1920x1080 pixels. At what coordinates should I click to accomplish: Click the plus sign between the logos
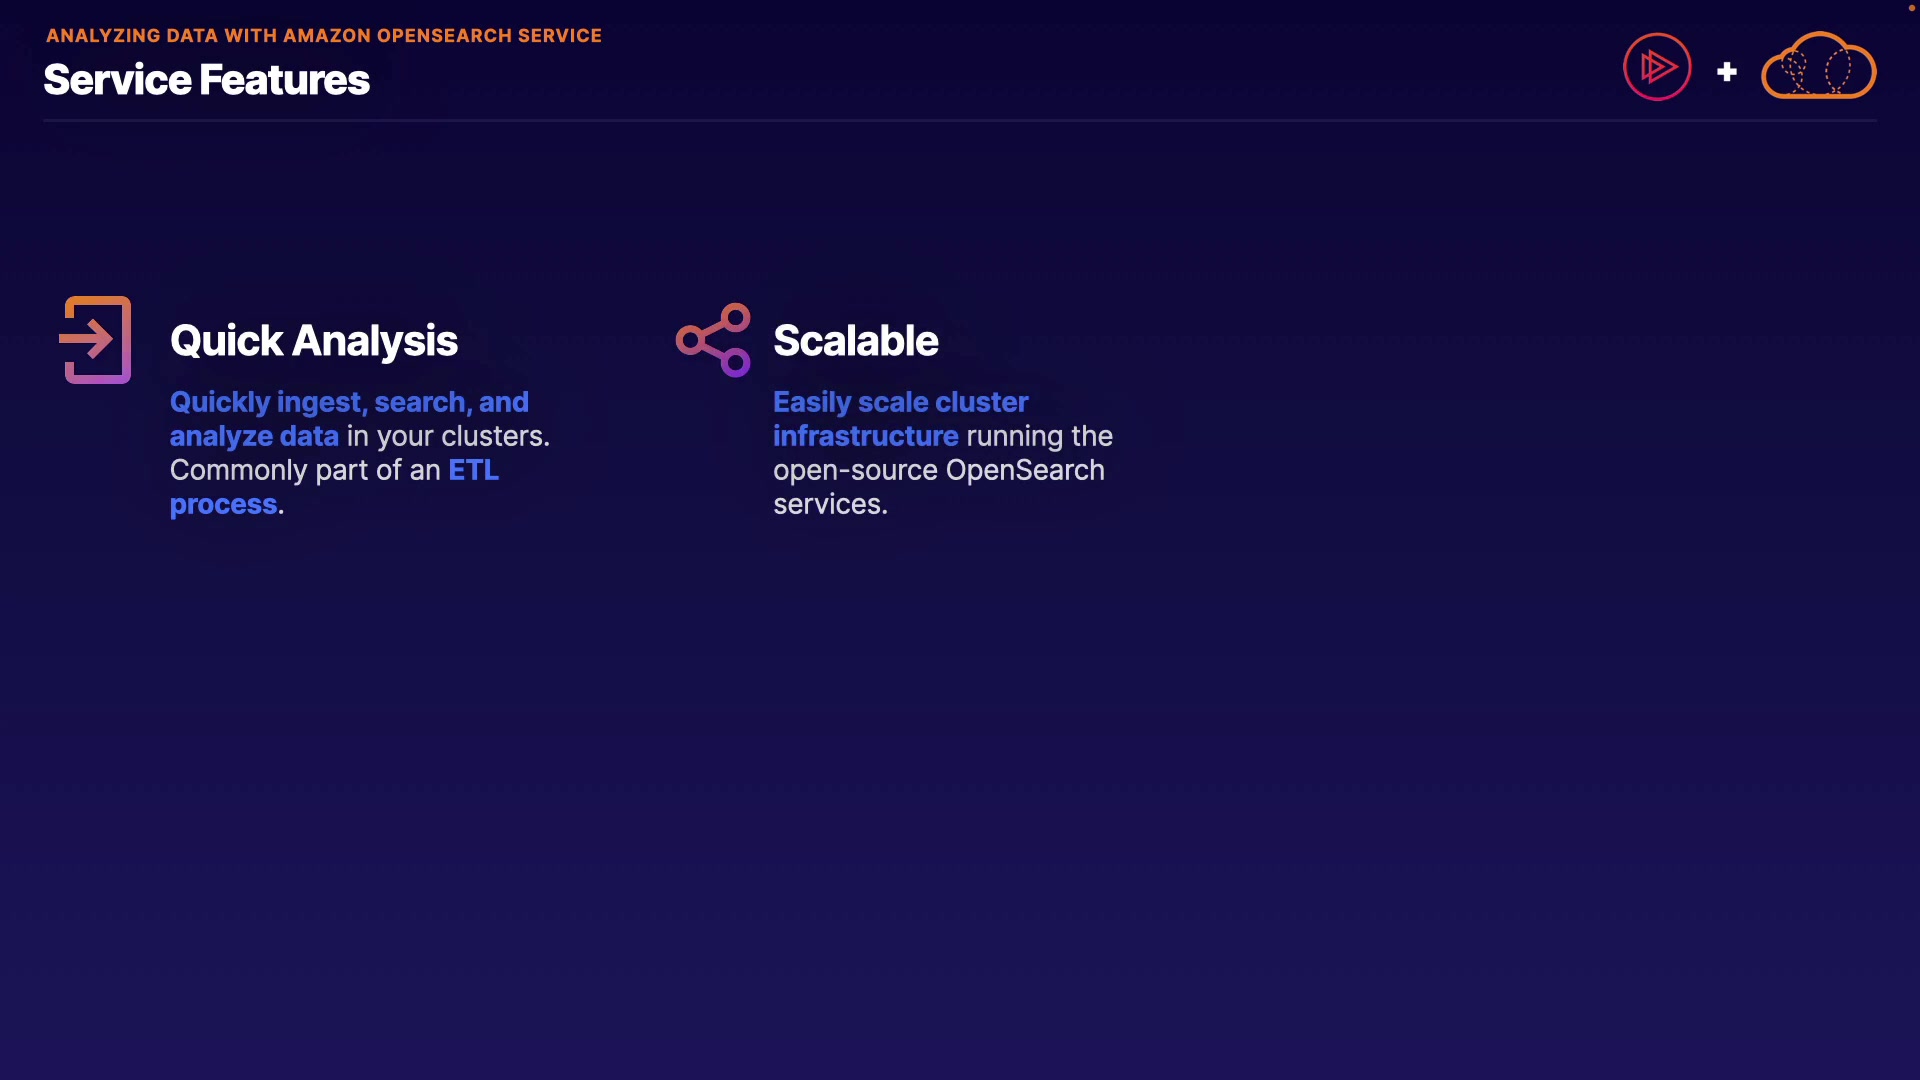pos(1727,72)
